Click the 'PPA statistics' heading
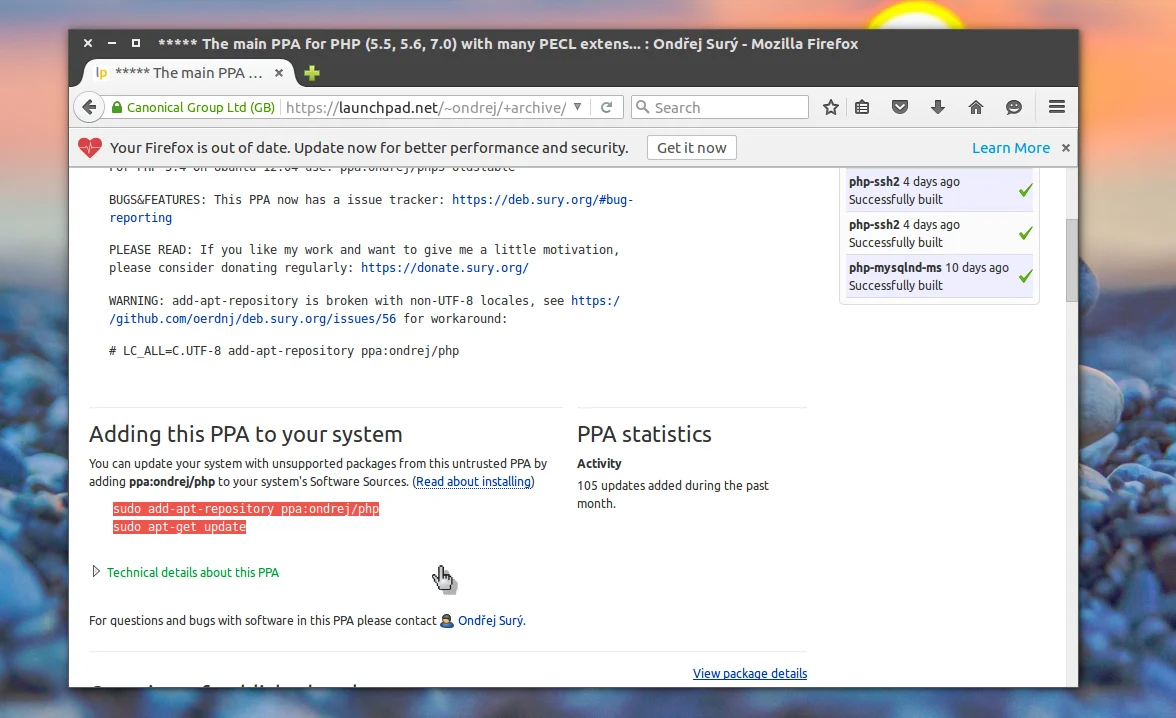Image resolution: width=1176 pixels, height=718 pixels. (644, 434)
